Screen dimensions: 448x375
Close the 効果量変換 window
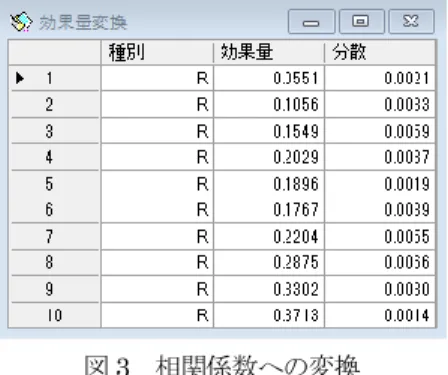point(411,22)
